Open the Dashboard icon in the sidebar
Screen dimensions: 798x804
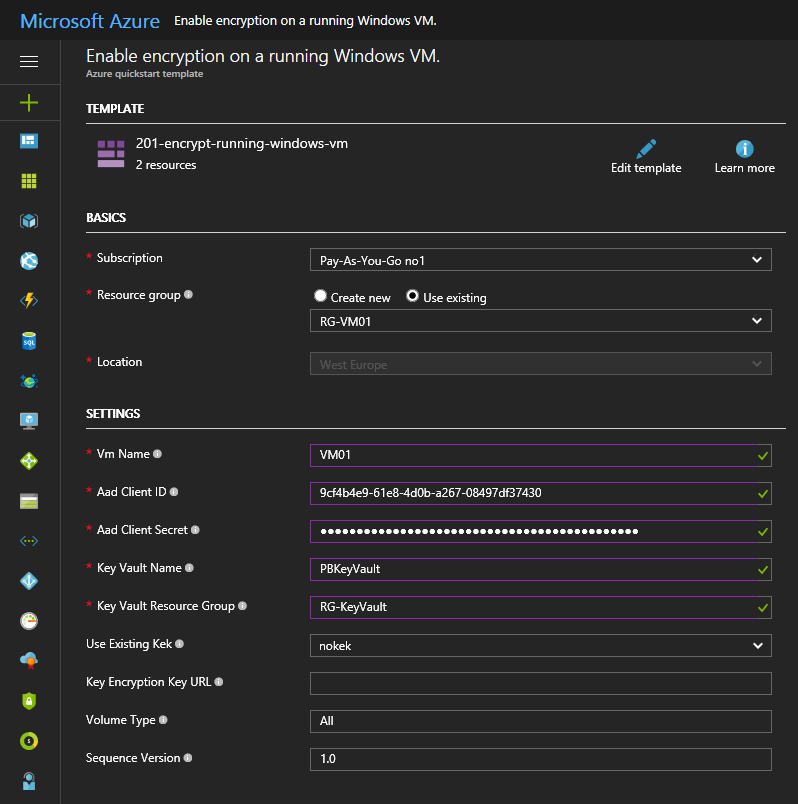[x=29, y=141]
